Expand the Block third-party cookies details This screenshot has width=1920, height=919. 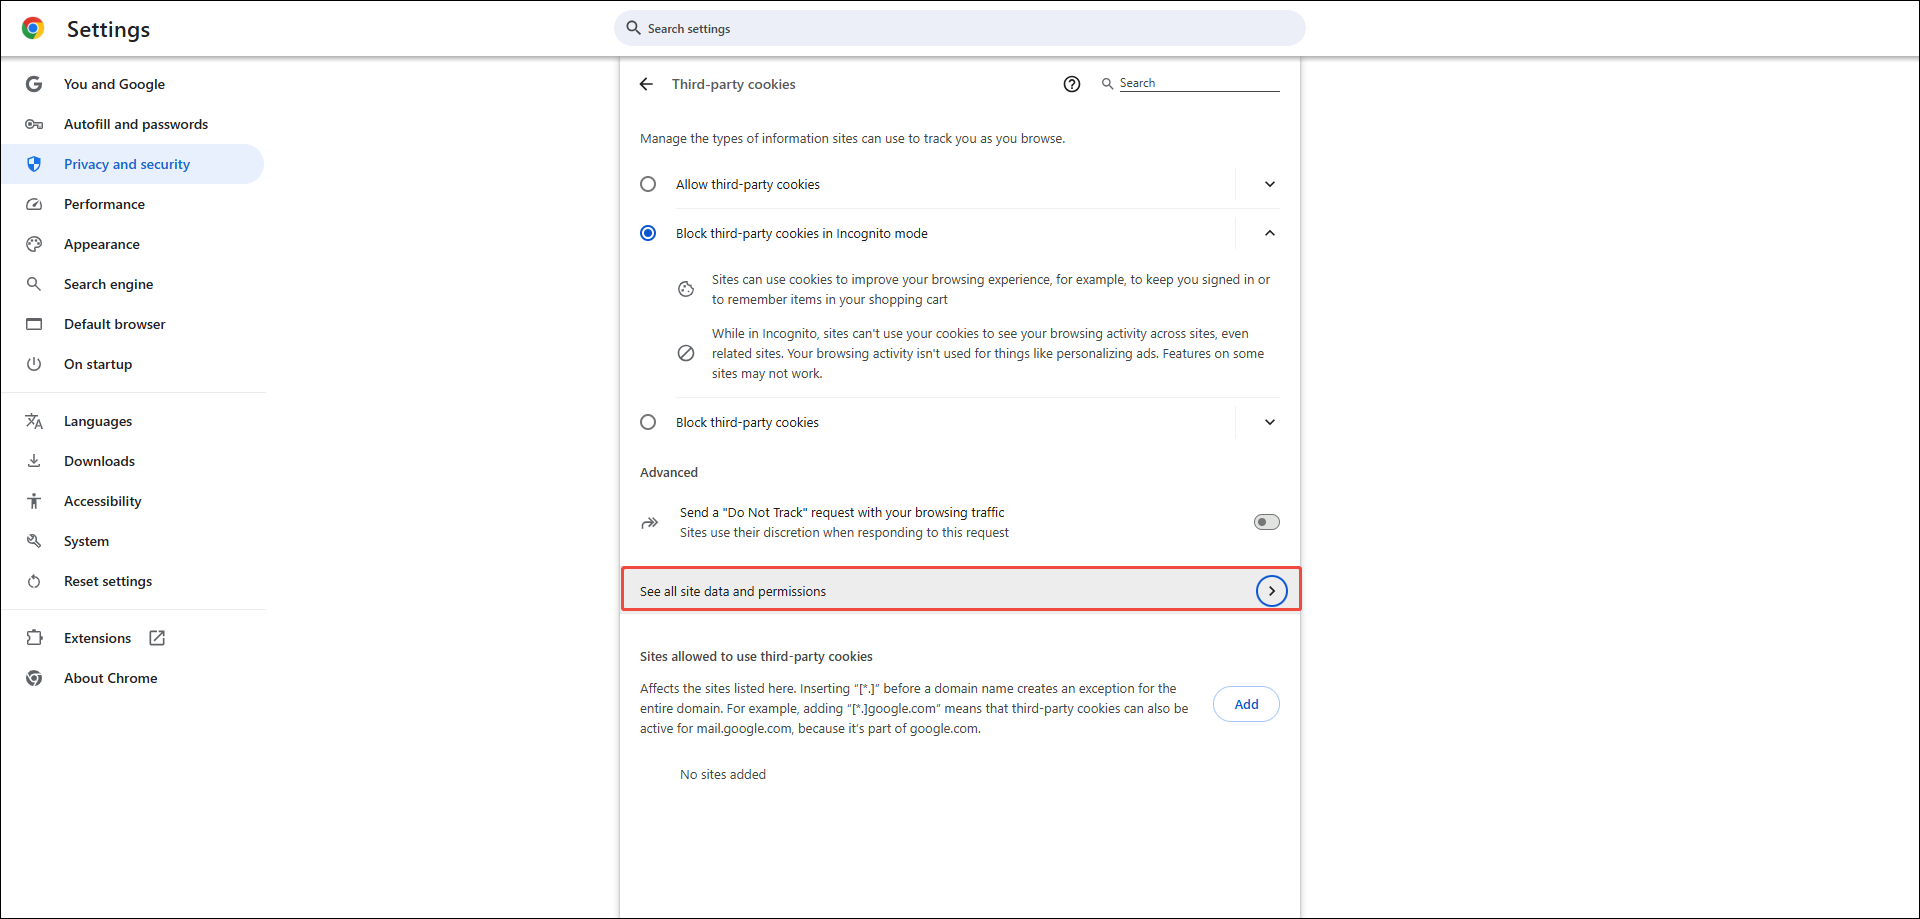(1268, 422)
